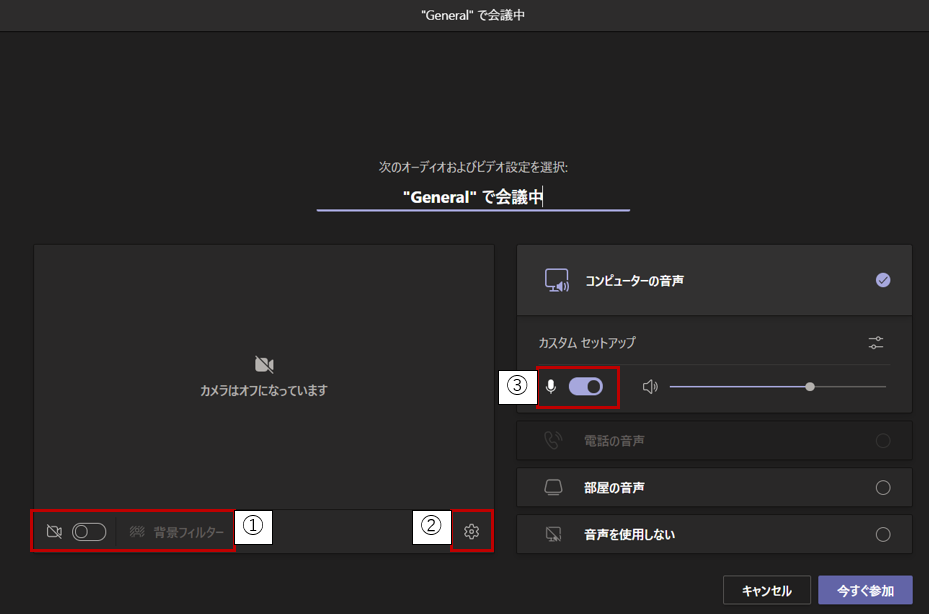Click the crossed-out camera icon in the preview

click(264, 364)
